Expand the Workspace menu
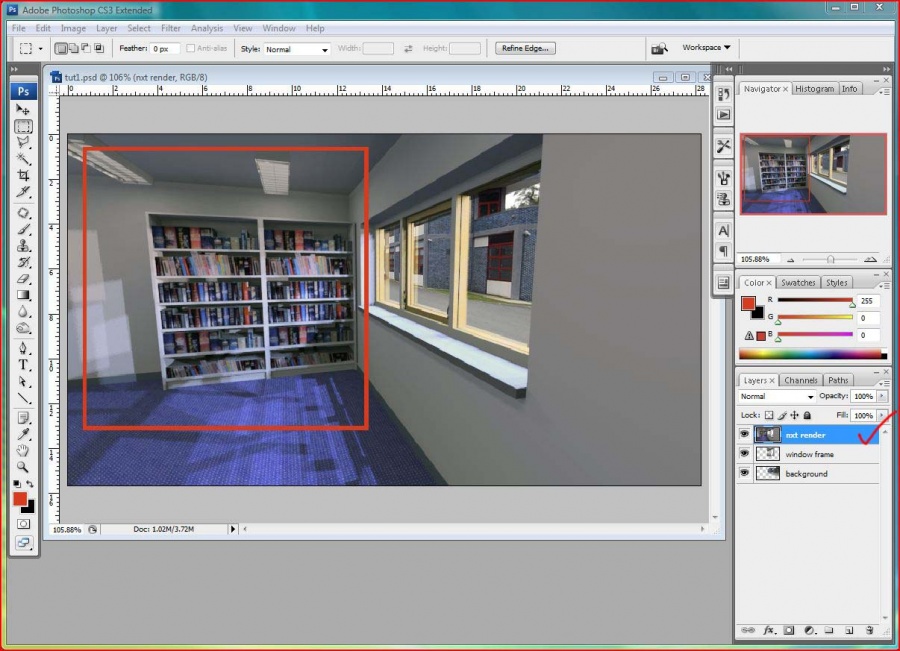900x651 pixels. pos(706,47)
